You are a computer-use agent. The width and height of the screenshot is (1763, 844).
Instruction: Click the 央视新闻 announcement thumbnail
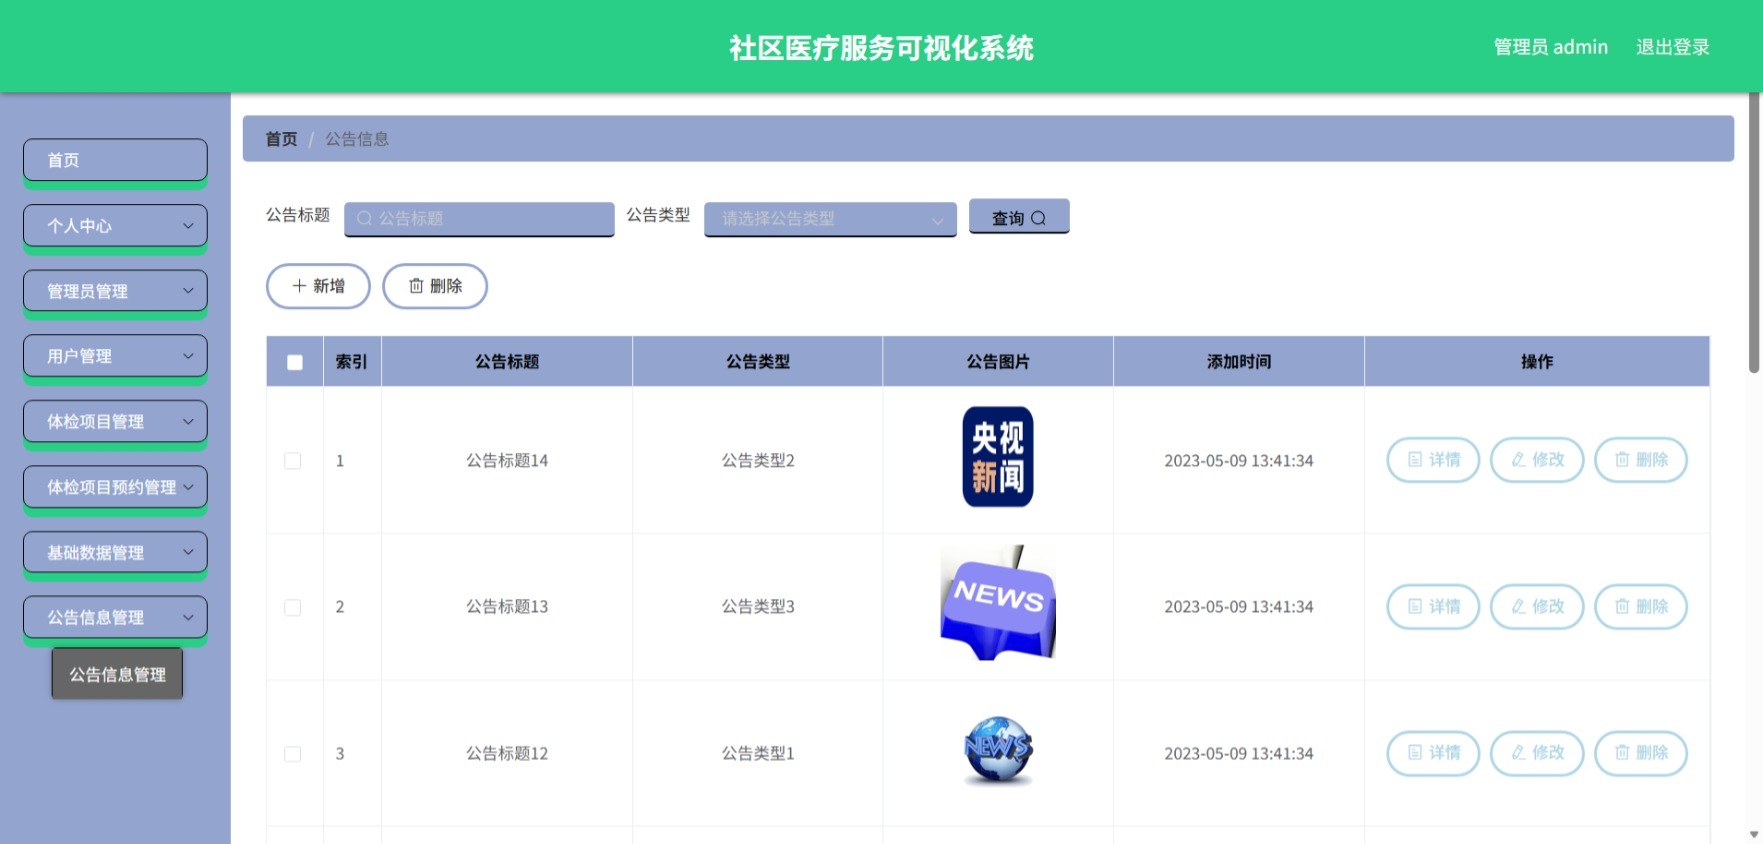tap(998, 457)
